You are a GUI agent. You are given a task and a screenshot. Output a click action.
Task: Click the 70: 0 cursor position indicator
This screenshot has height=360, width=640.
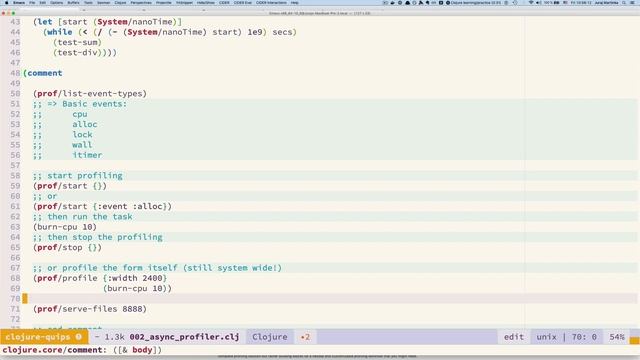584,337
